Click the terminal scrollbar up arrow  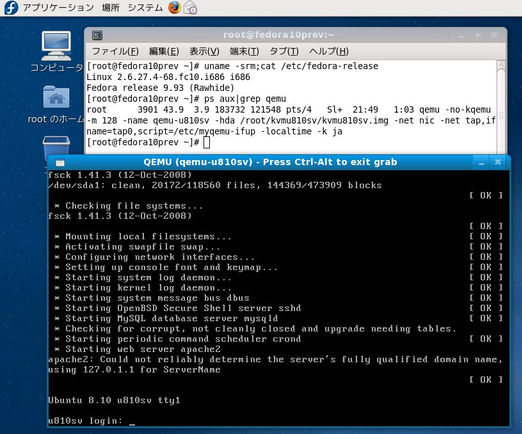click(x=501, y=65)
